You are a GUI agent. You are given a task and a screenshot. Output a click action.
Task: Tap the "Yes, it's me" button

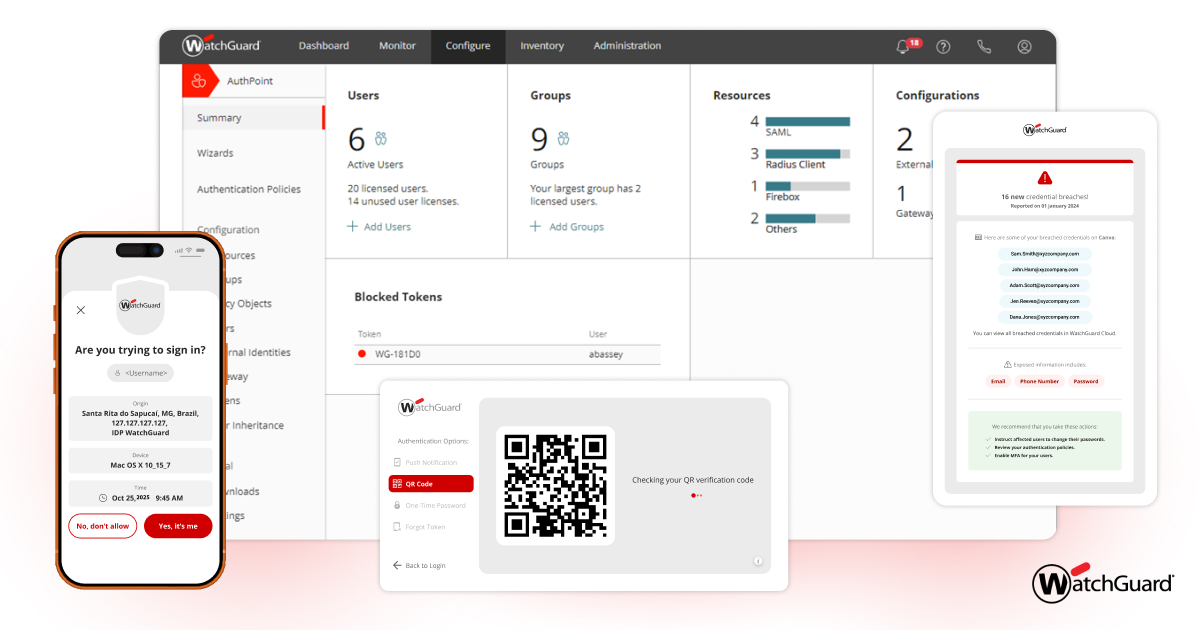178,526
